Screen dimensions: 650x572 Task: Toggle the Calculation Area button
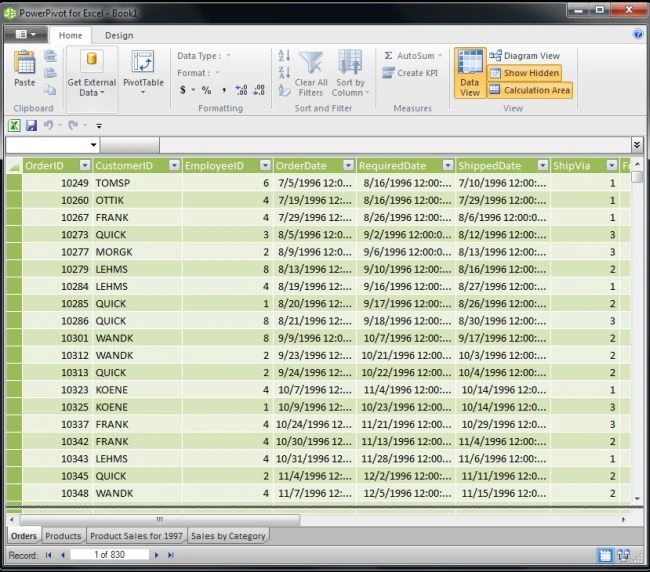530,90
